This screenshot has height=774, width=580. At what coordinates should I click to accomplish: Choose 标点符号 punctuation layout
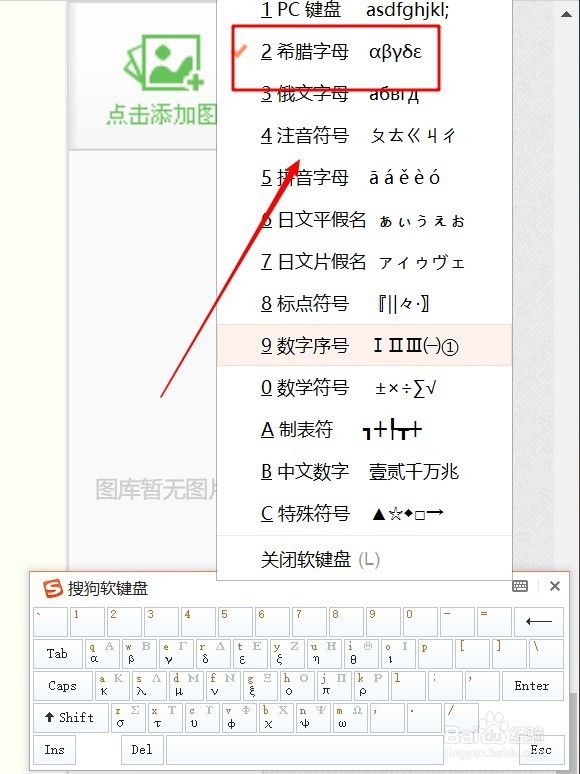[364, 304]
